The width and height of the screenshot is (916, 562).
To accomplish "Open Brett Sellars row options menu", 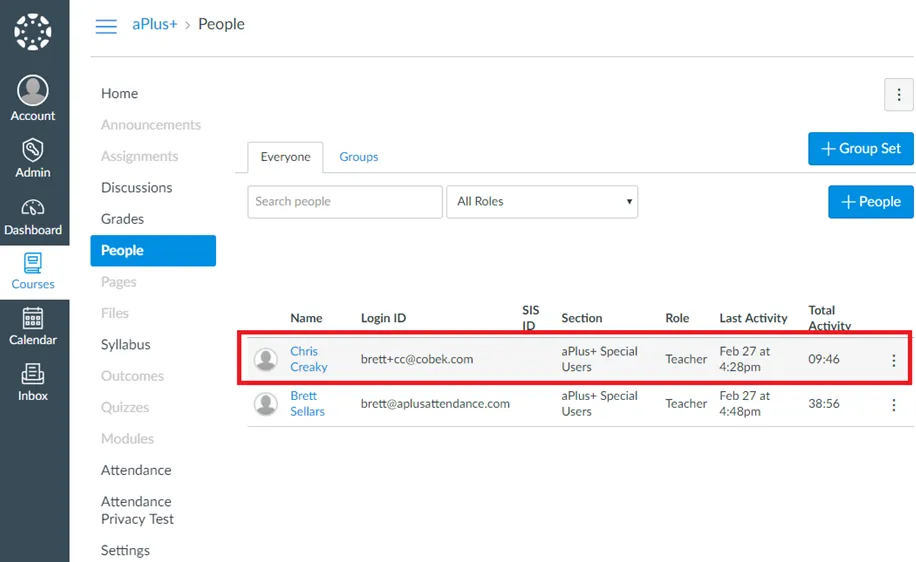I will (893, 405).
